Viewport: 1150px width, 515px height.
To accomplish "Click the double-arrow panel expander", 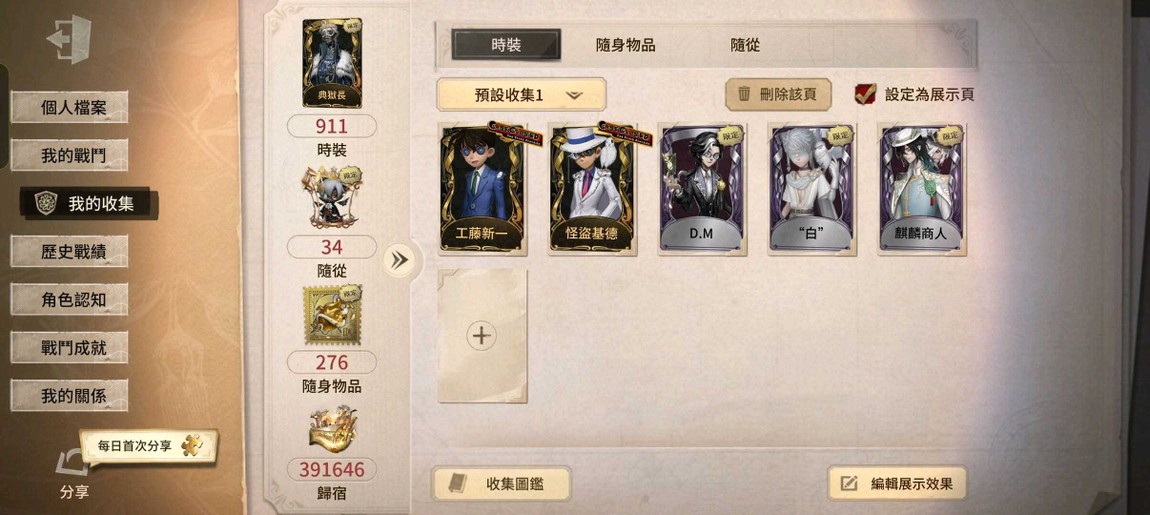I will click(x=400, y=260).
